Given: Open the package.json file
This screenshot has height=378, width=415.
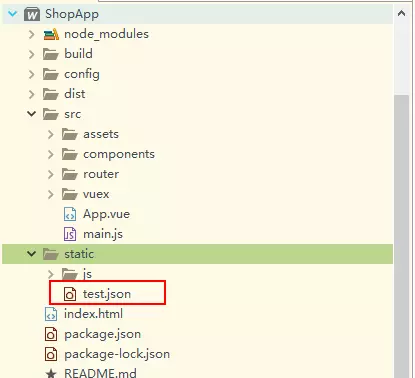Looking at the screenshot, I should tap(102, 334).
